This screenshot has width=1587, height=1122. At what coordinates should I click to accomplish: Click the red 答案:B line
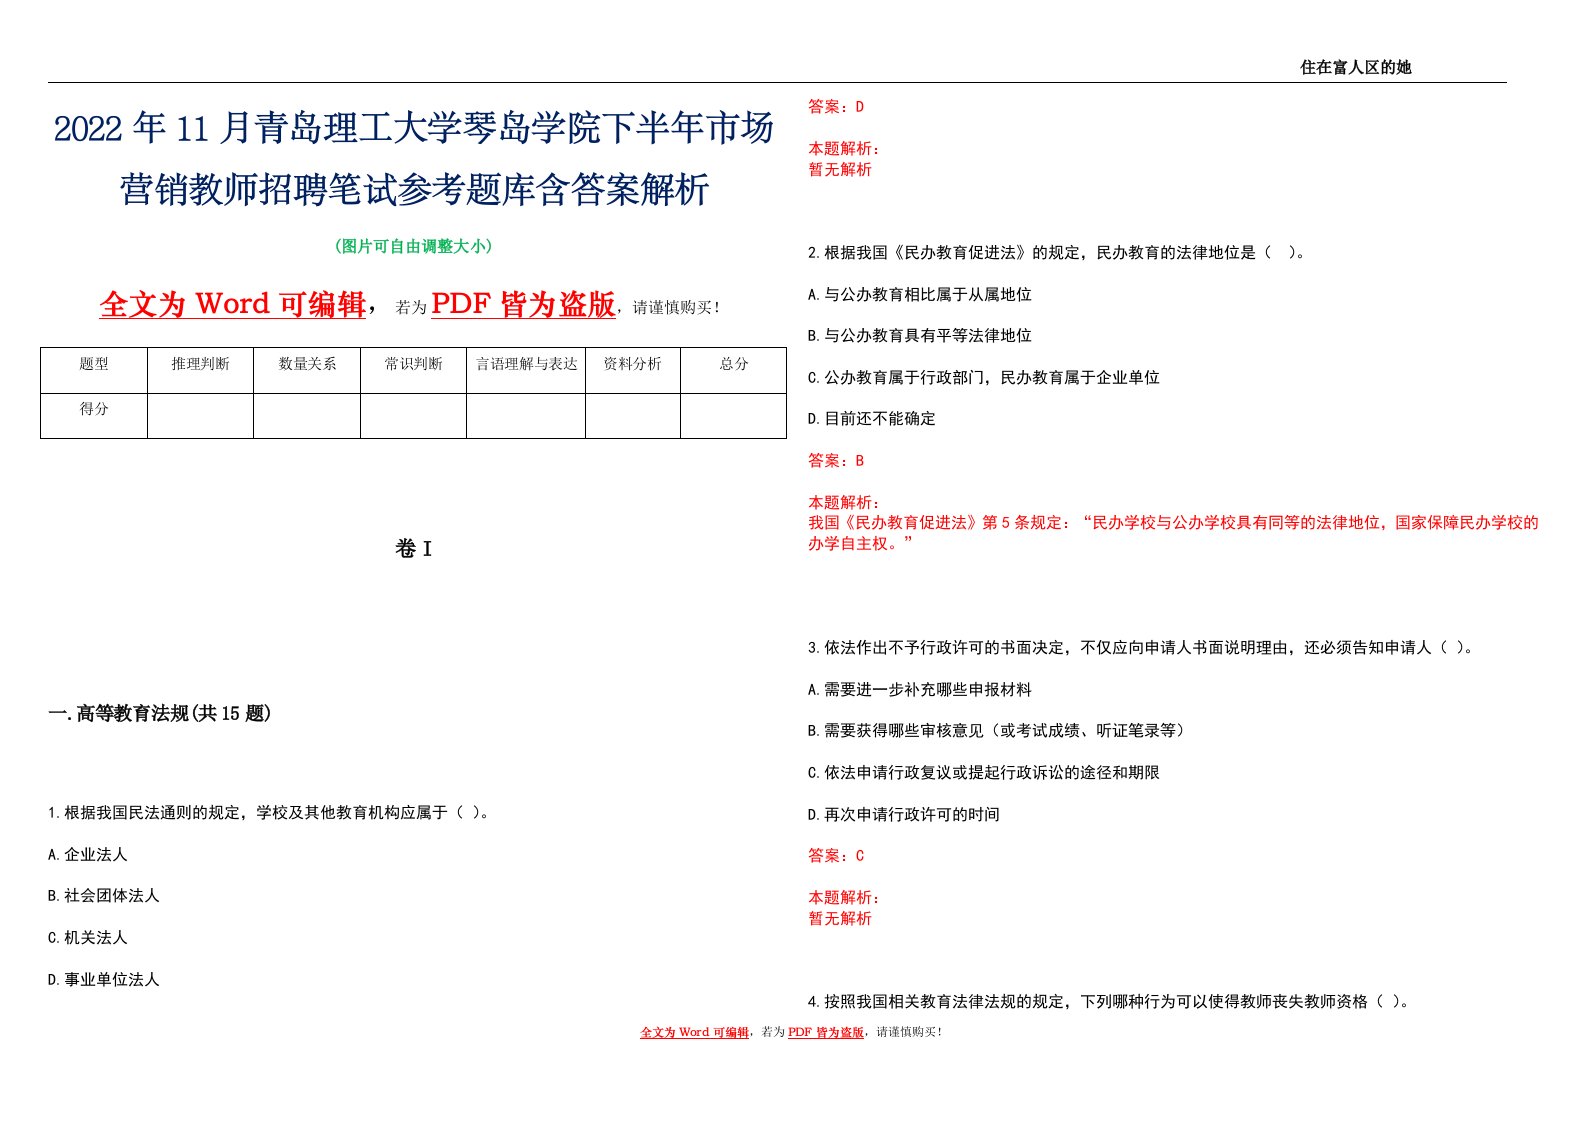click(x=836, y=461)
